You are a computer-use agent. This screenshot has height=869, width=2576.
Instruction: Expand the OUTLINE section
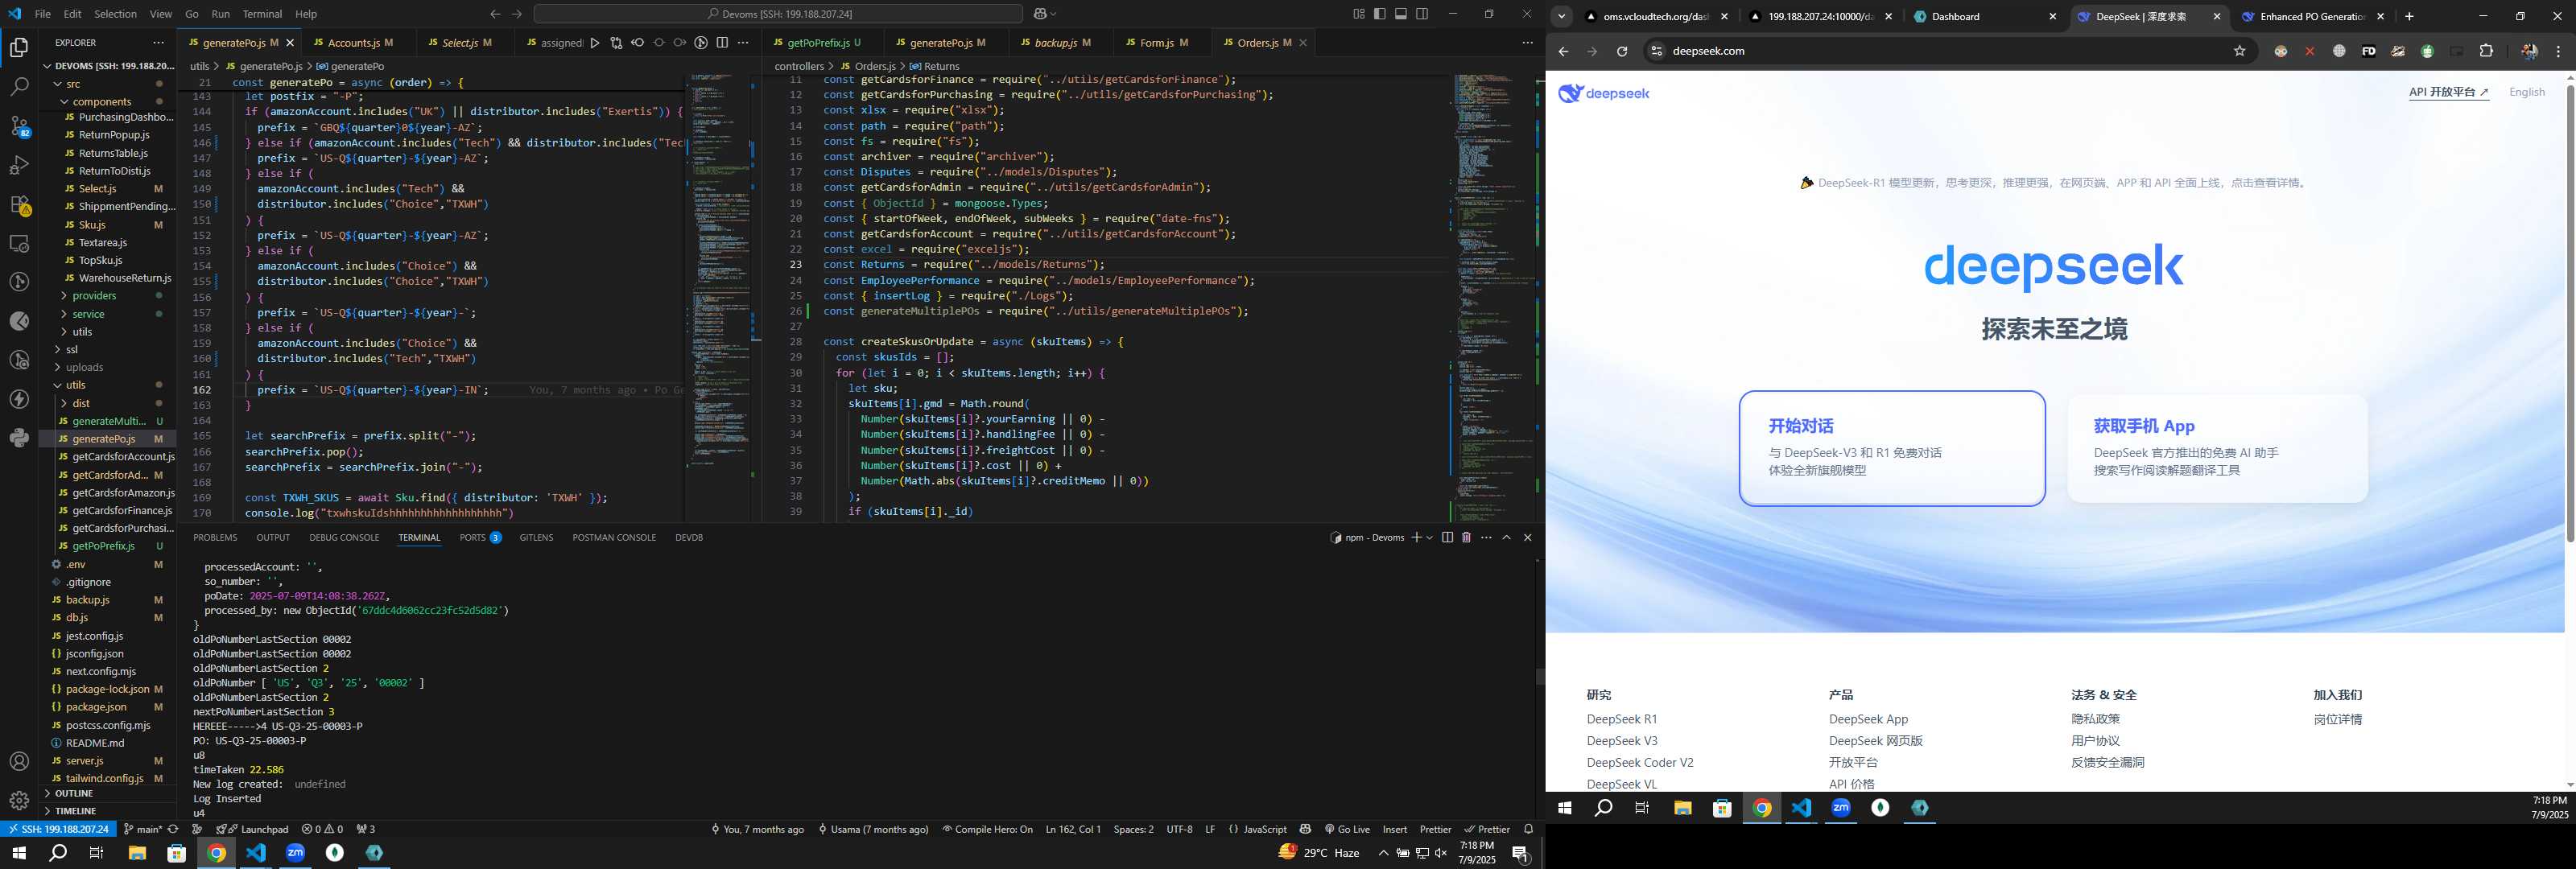(74, 793)
